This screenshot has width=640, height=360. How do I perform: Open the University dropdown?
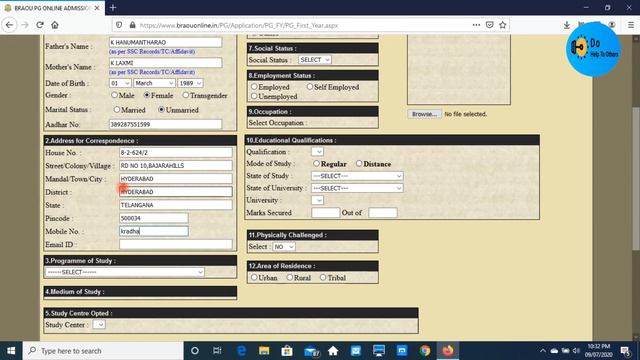click(318, 200)
